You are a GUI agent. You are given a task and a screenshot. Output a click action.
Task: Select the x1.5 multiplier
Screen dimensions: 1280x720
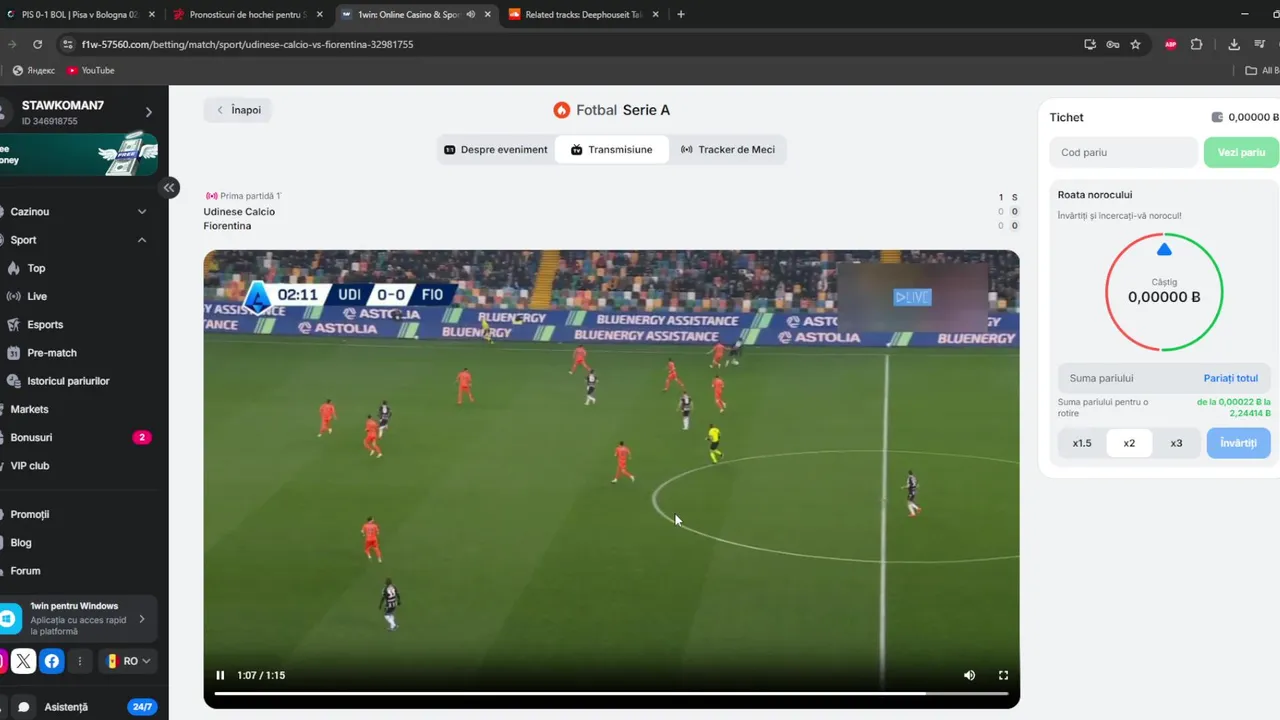tap(1082, 443)
